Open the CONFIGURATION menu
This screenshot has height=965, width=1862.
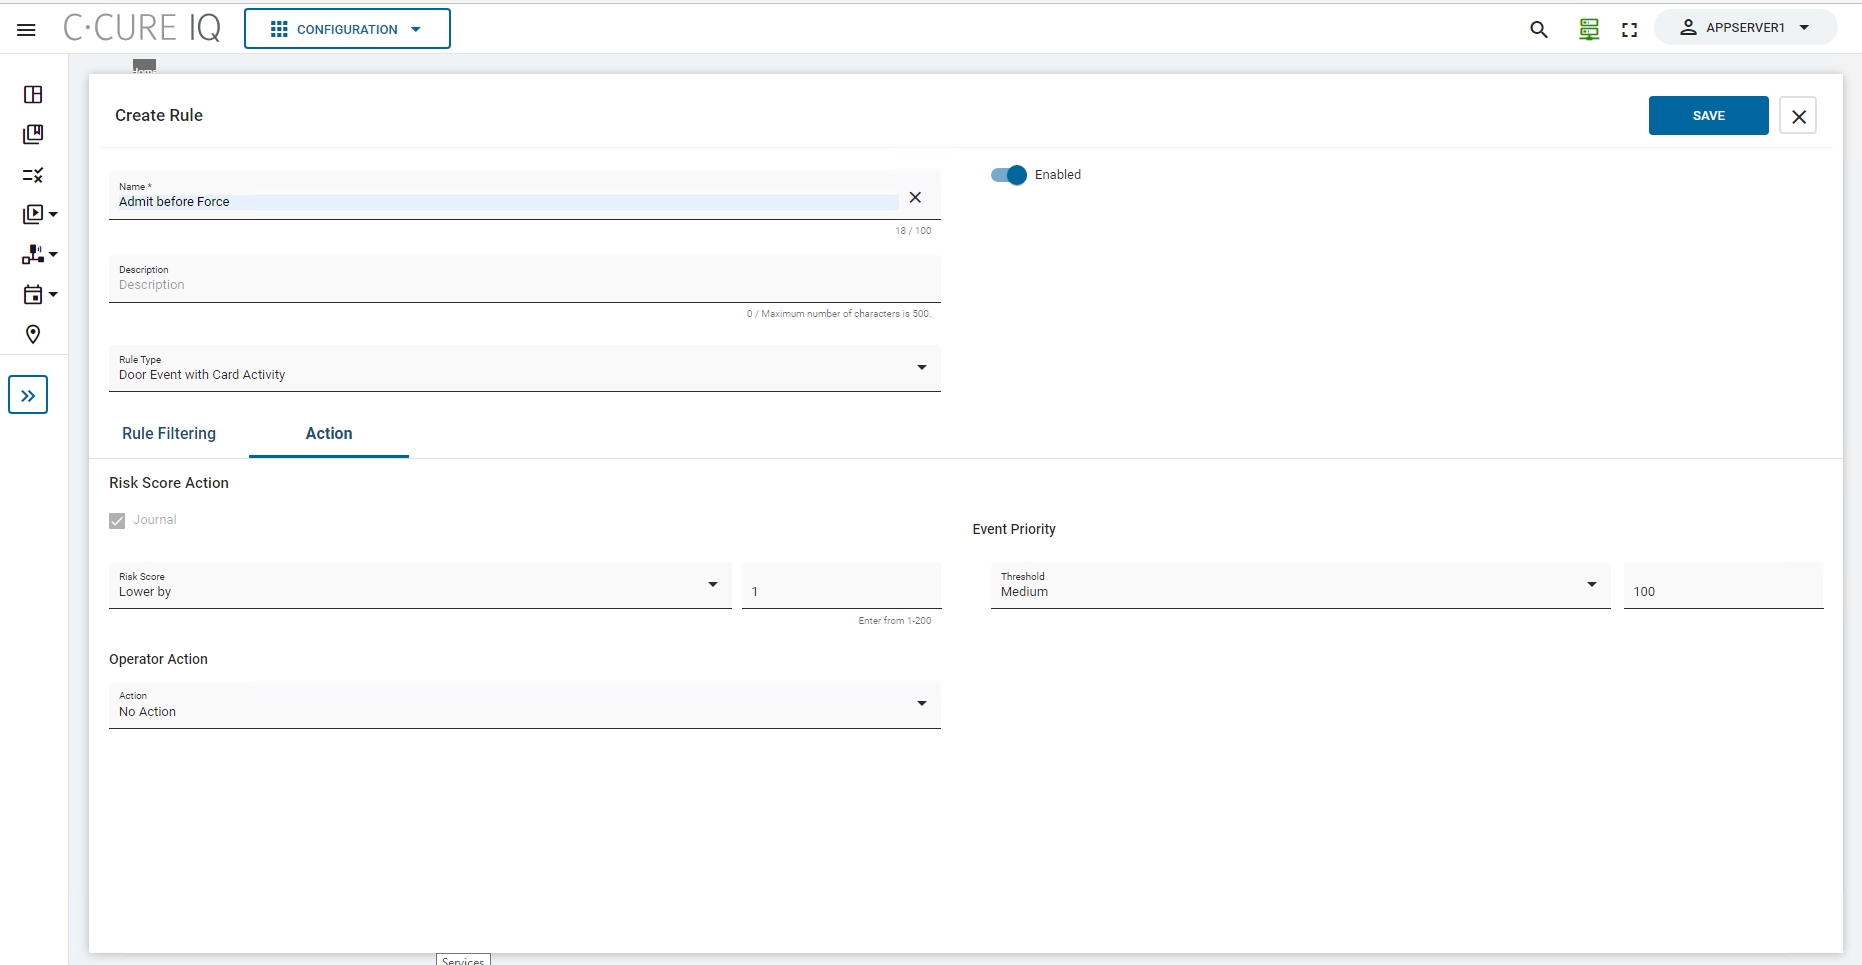pyautogui.click(x=347, y=29)
